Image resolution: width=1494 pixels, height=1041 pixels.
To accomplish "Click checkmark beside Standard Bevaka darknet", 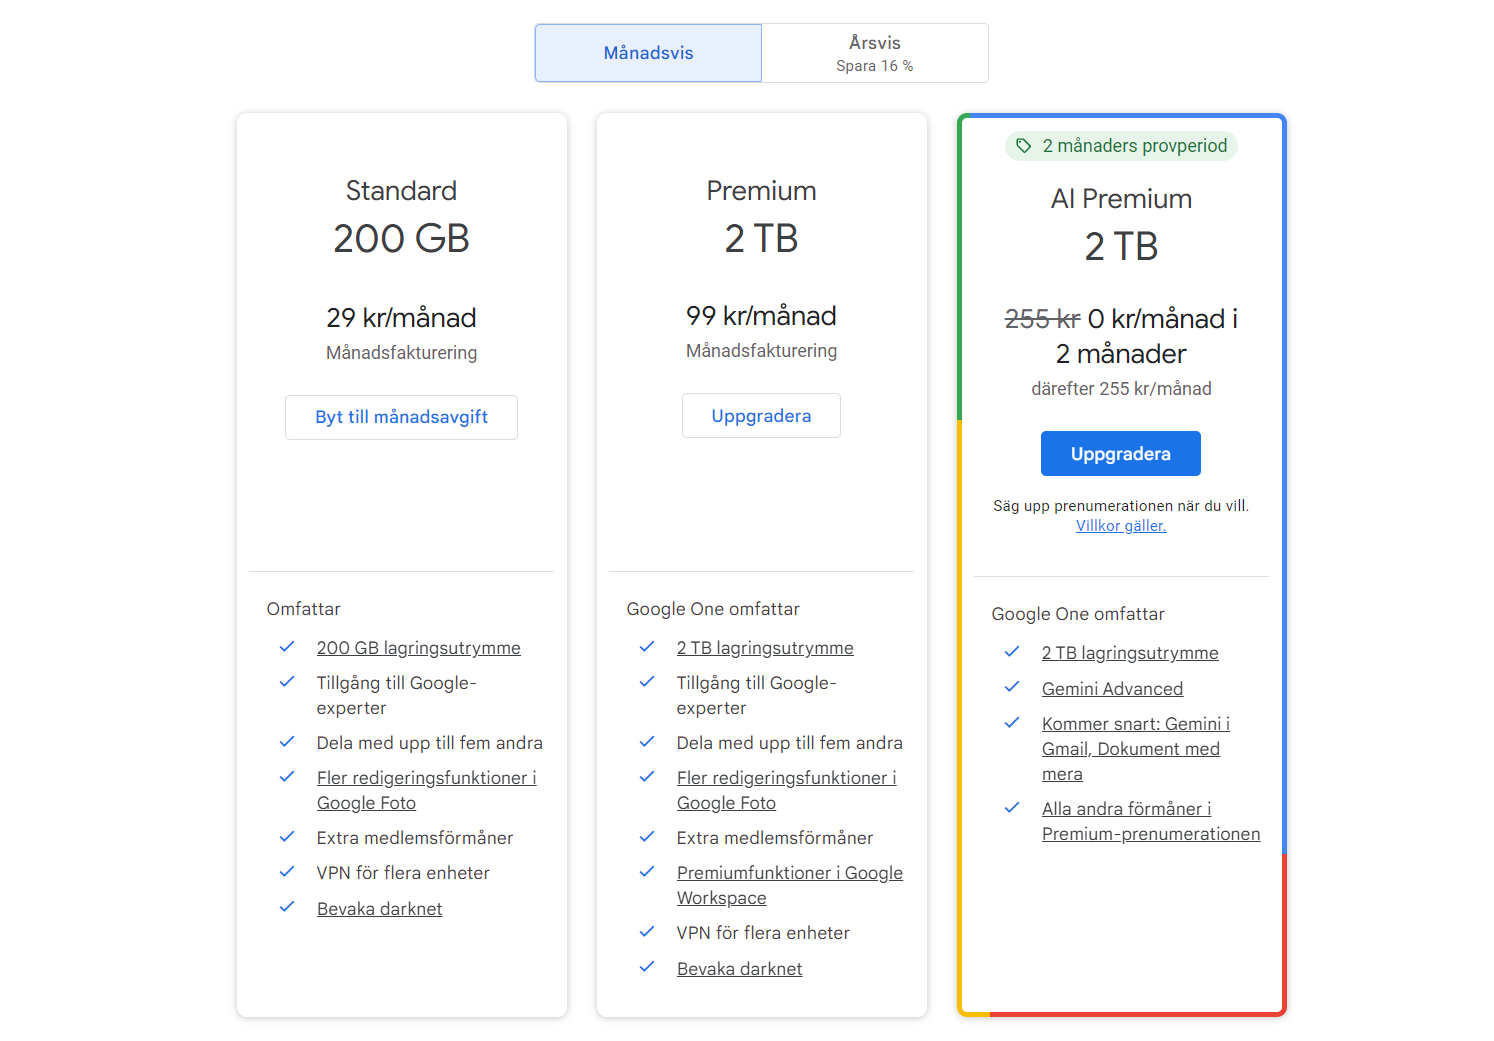I will (287, 907).
